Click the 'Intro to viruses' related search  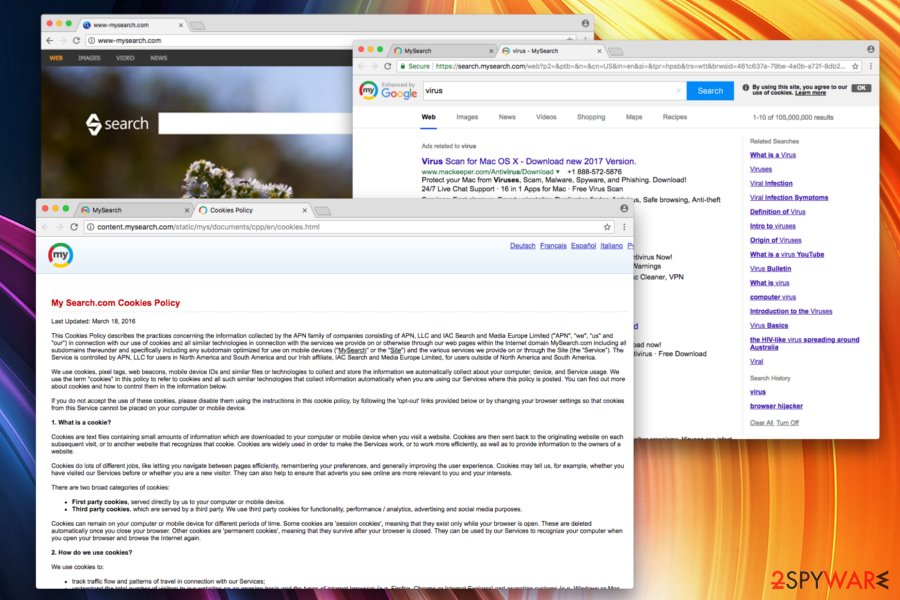click(x=773, y=226)
